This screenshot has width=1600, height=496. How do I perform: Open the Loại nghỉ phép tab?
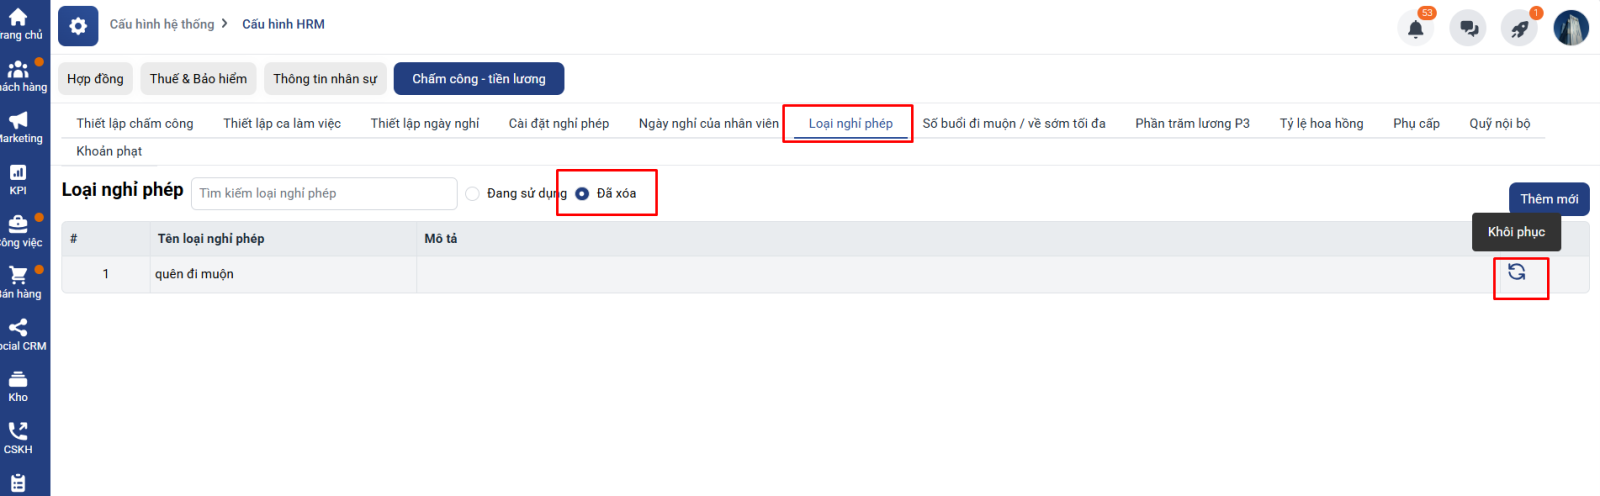(850, 124)
